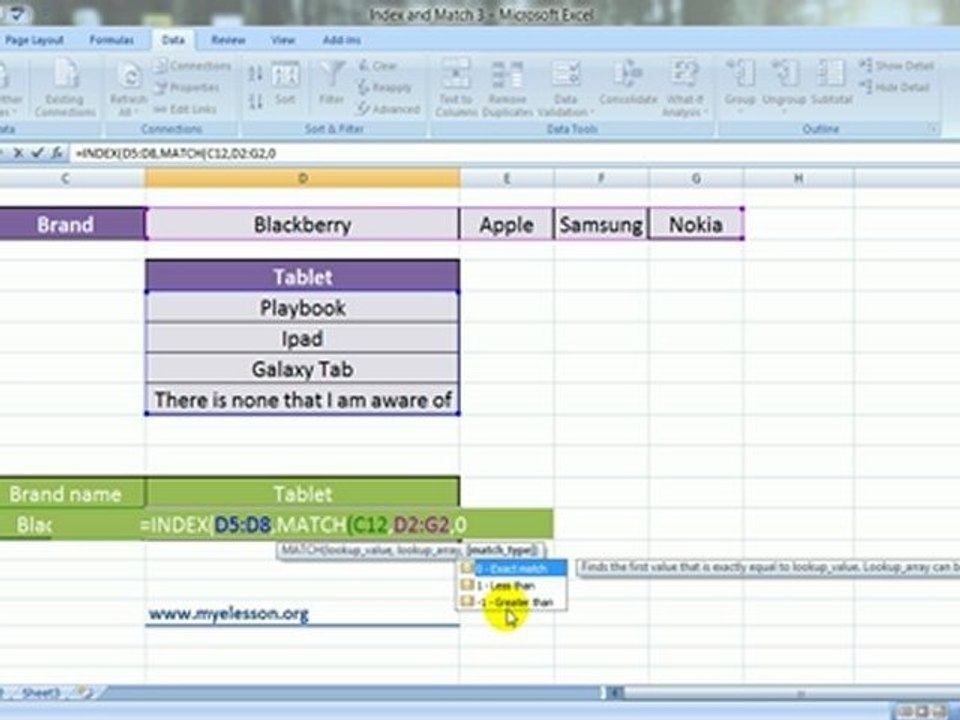Click the insert new worksheet icon
The image size is (960, 720).
click(84, 692)
